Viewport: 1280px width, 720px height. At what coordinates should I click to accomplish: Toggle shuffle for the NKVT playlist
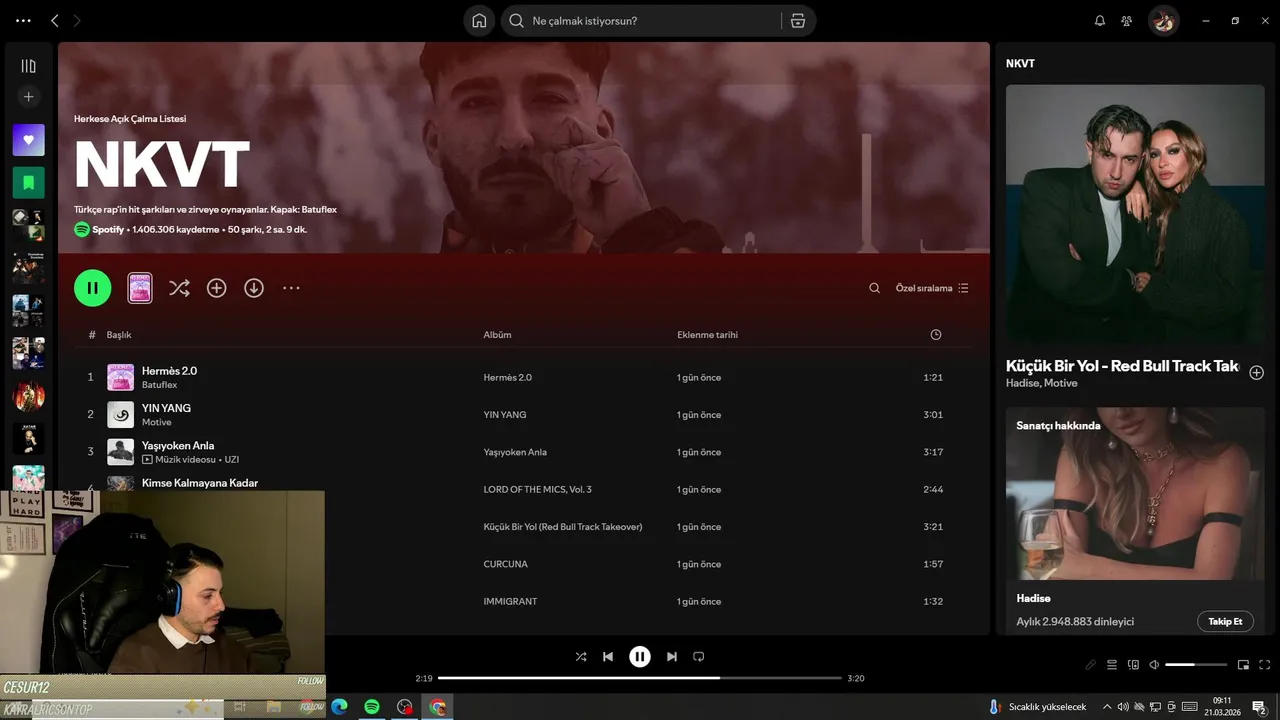click(179, 288)
